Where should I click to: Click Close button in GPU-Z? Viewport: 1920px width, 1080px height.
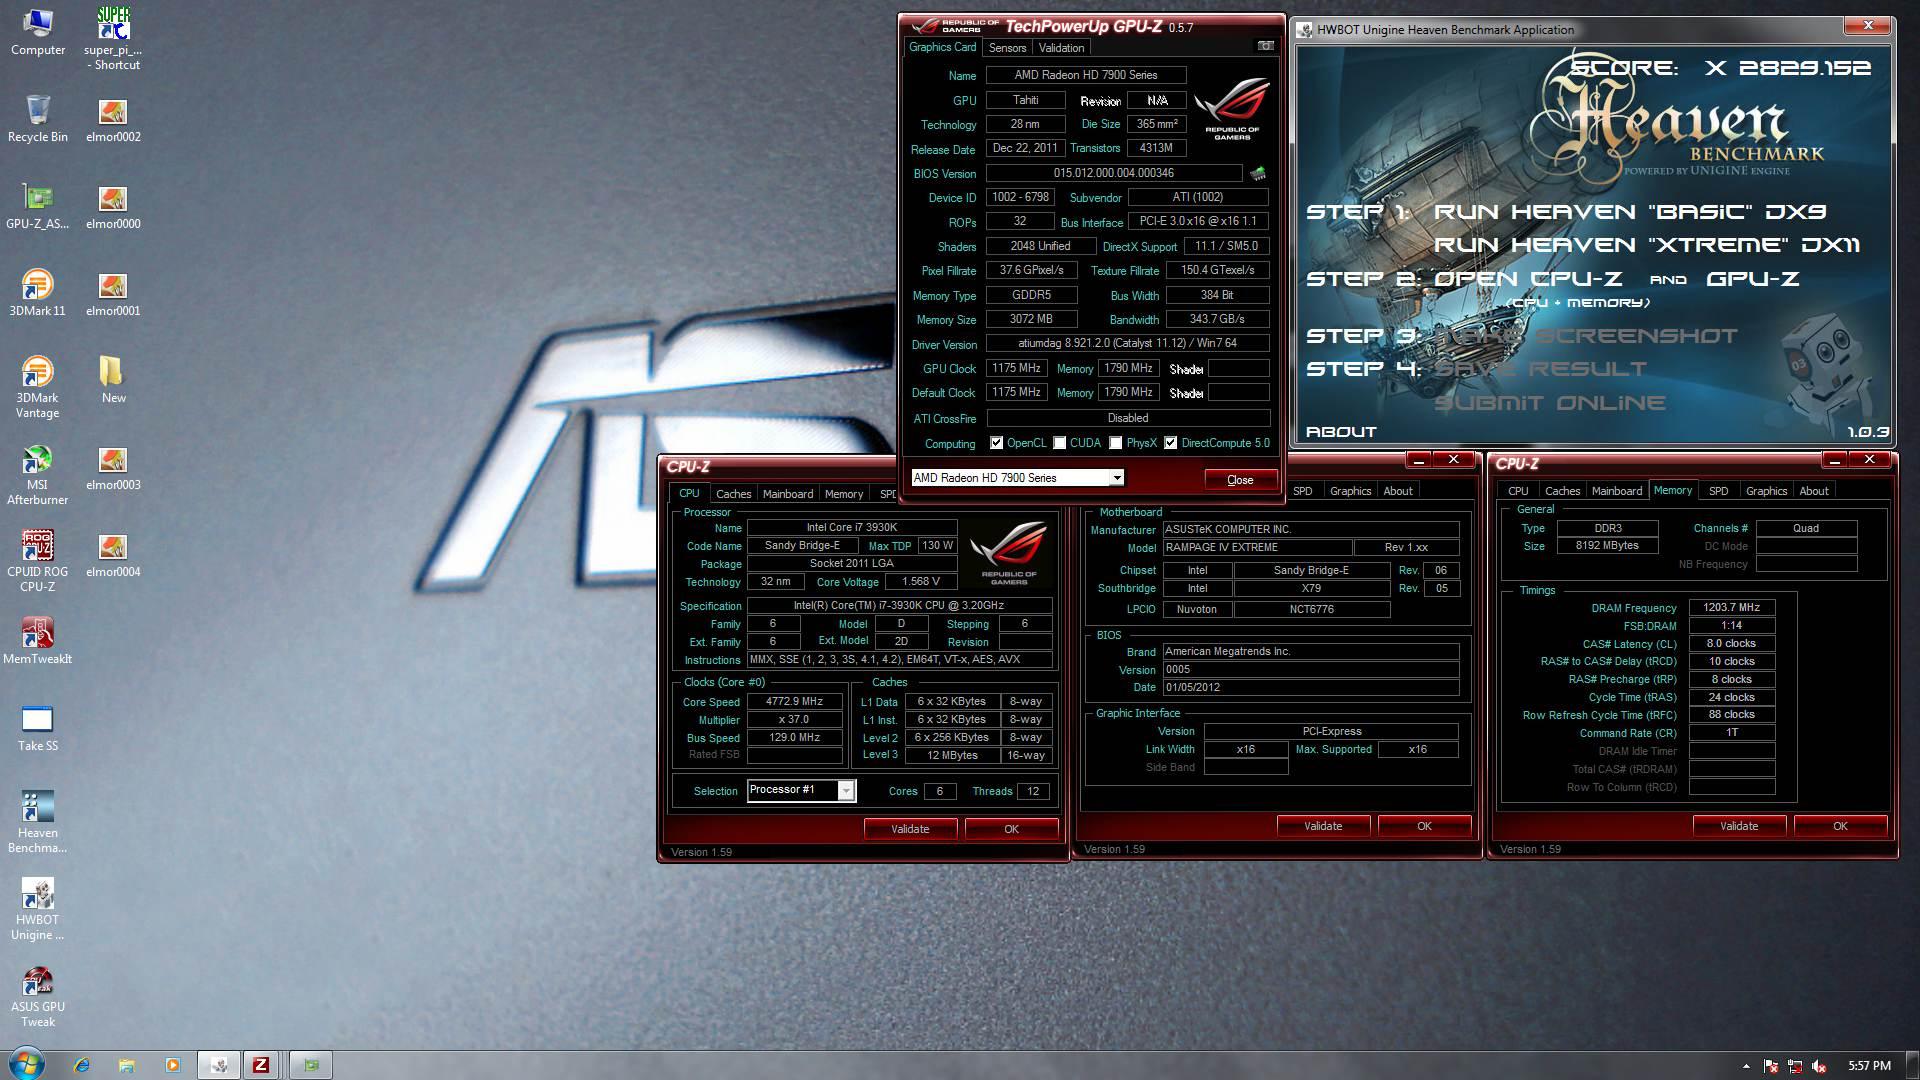click(1240, 480)
